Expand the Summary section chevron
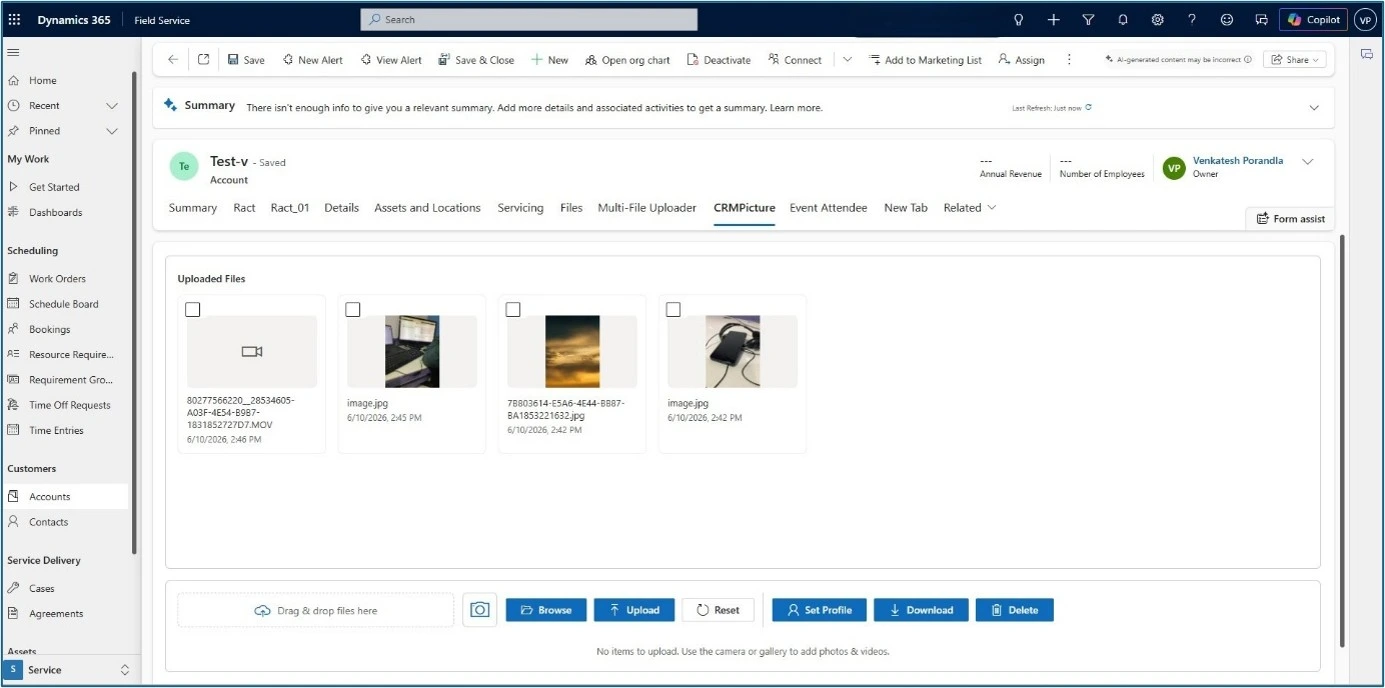The width and height of the screenshot is (1385, 688). pyautogui.click(x=1314, y=108)
